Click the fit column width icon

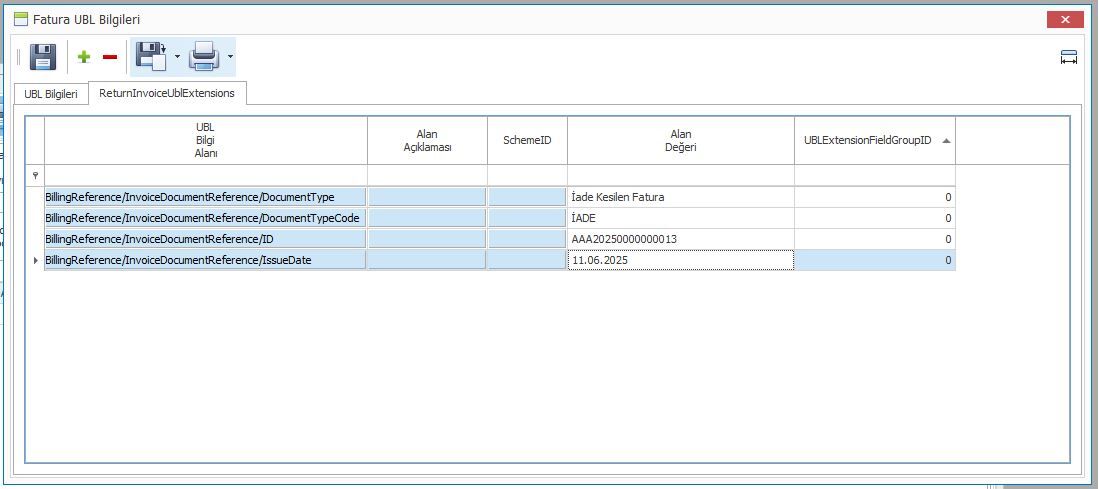click(x=1069, y=57)
